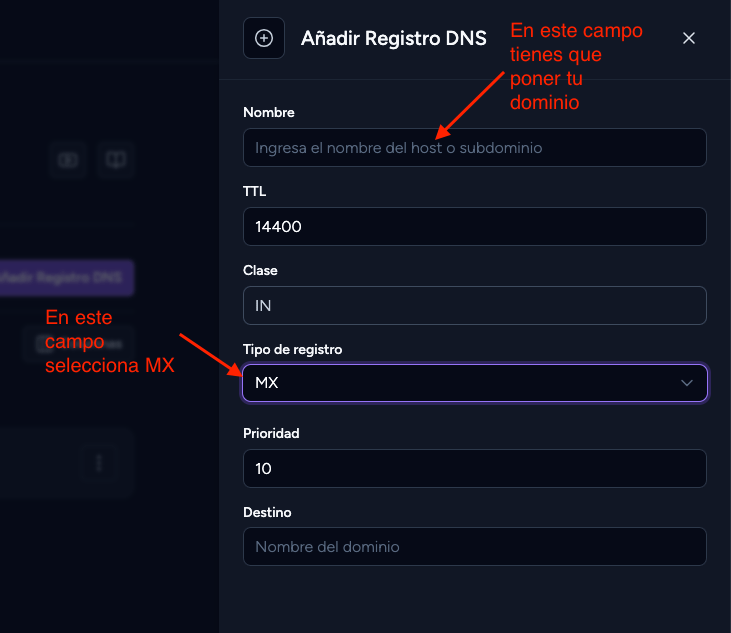This screenshot has height=633, width=731.
Task: Click the Añadir Registro DNS panel title
Action: click(393, 38)
